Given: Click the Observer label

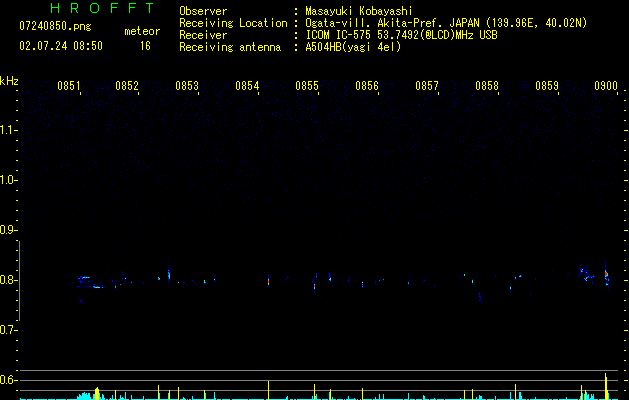Looking at the screenshot, I should coord(203,11).
